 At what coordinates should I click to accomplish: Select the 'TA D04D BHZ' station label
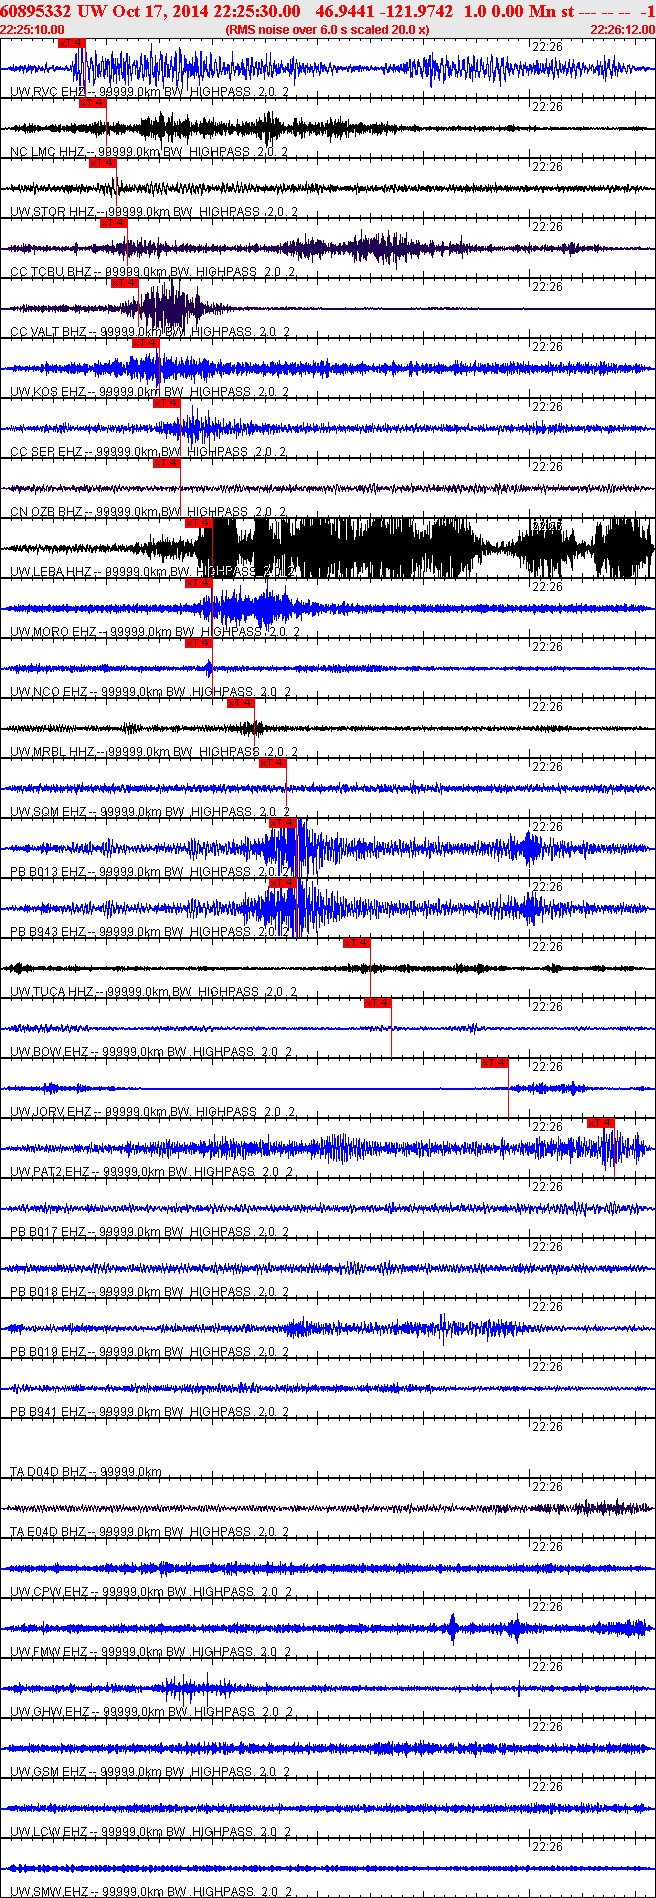point(48,1472)
